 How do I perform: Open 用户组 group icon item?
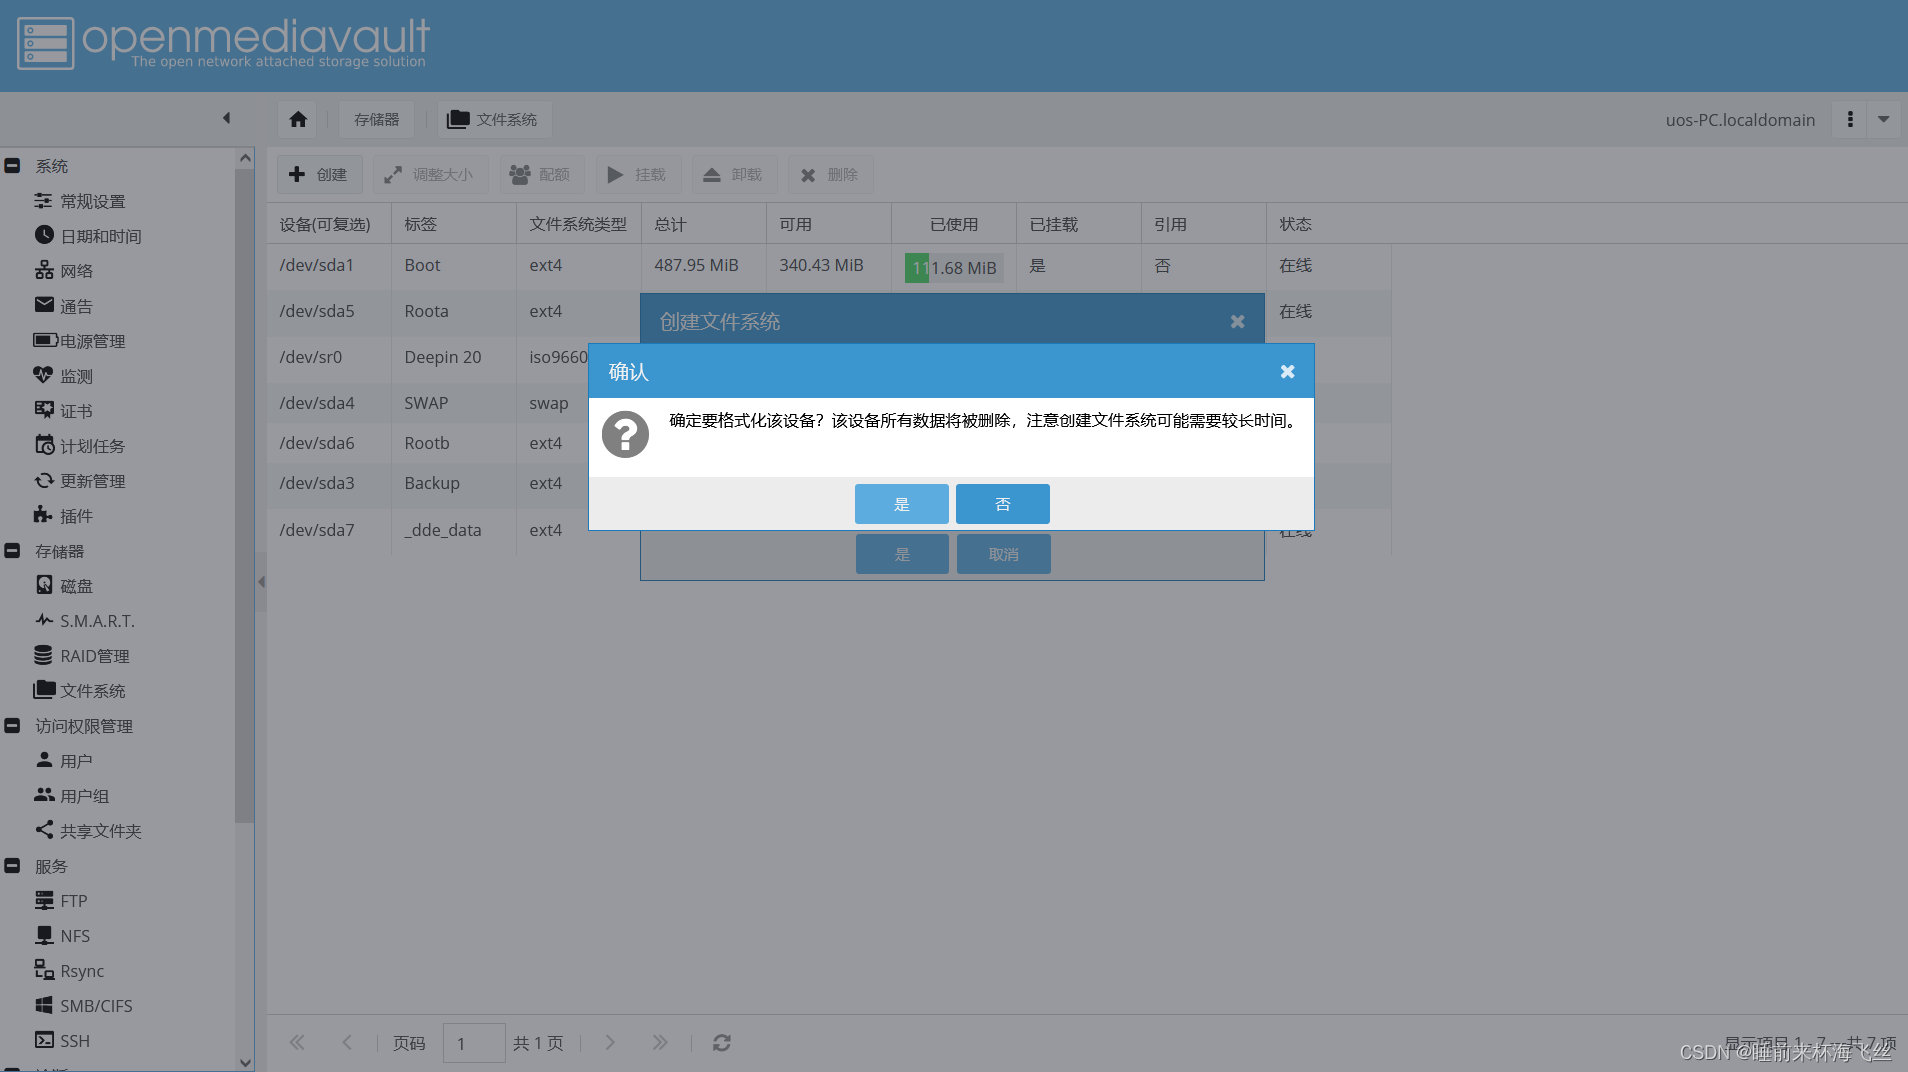click(x=72, y=796)
